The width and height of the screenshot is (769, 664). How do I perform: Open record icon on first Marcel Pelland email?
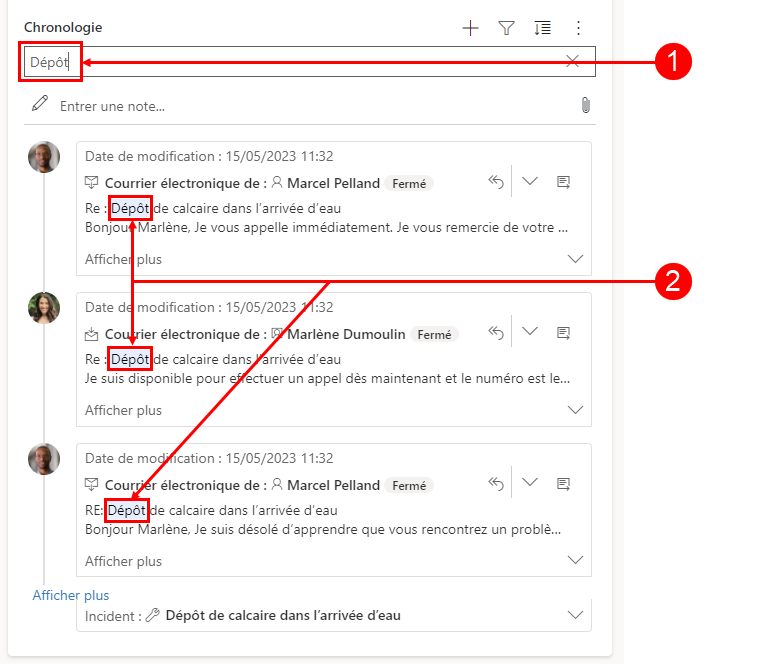(x=564, y=182)
